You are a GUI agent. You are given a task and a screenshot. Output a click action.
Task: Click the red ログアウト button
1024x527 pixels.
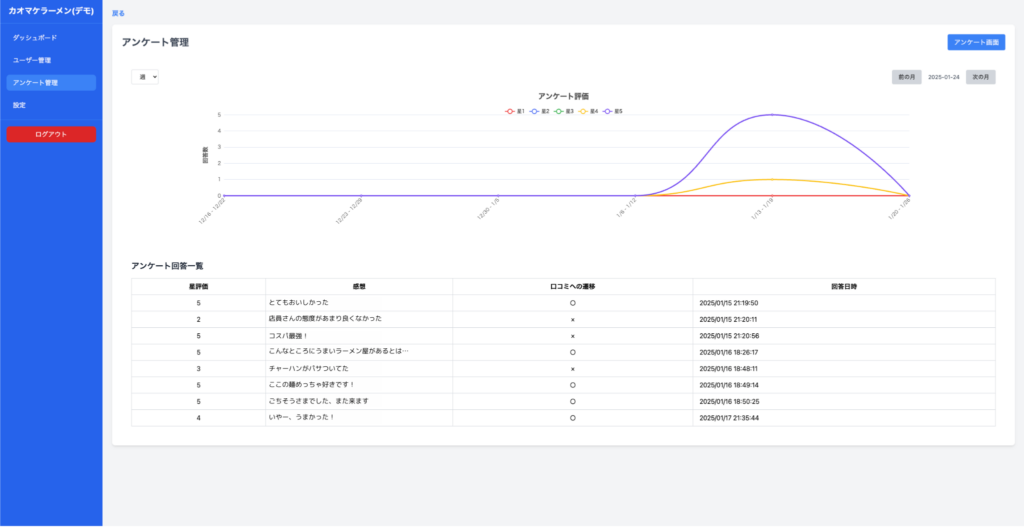(51, 134)
